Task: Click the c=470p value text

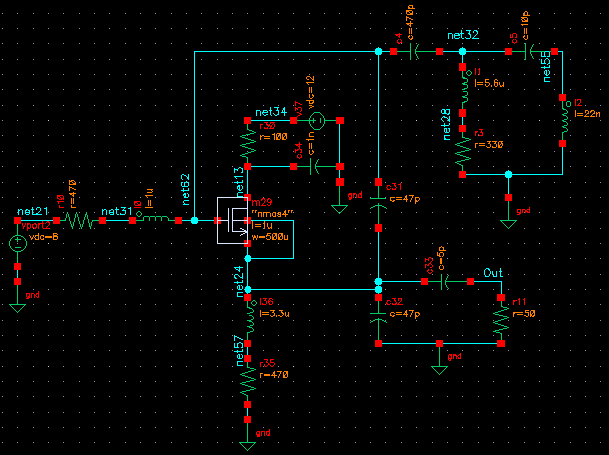Action: 410,23
